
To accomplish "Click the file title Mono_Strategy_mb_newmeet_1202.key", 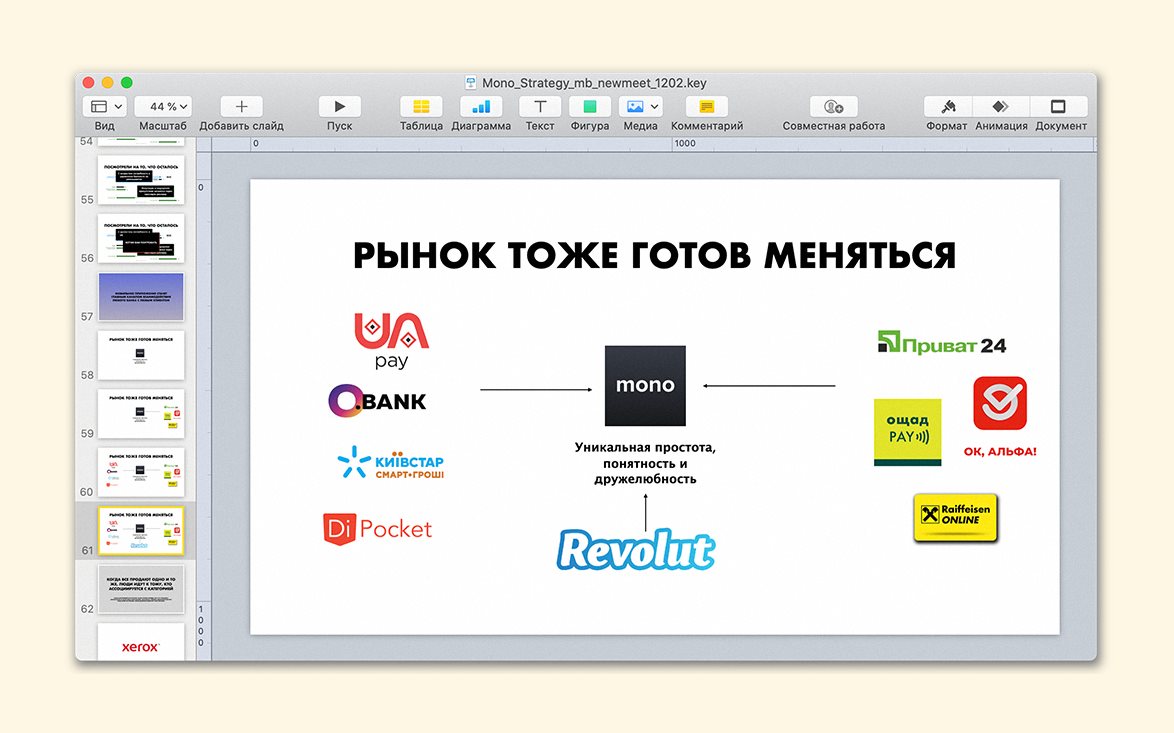I will [x=594, y=83].
